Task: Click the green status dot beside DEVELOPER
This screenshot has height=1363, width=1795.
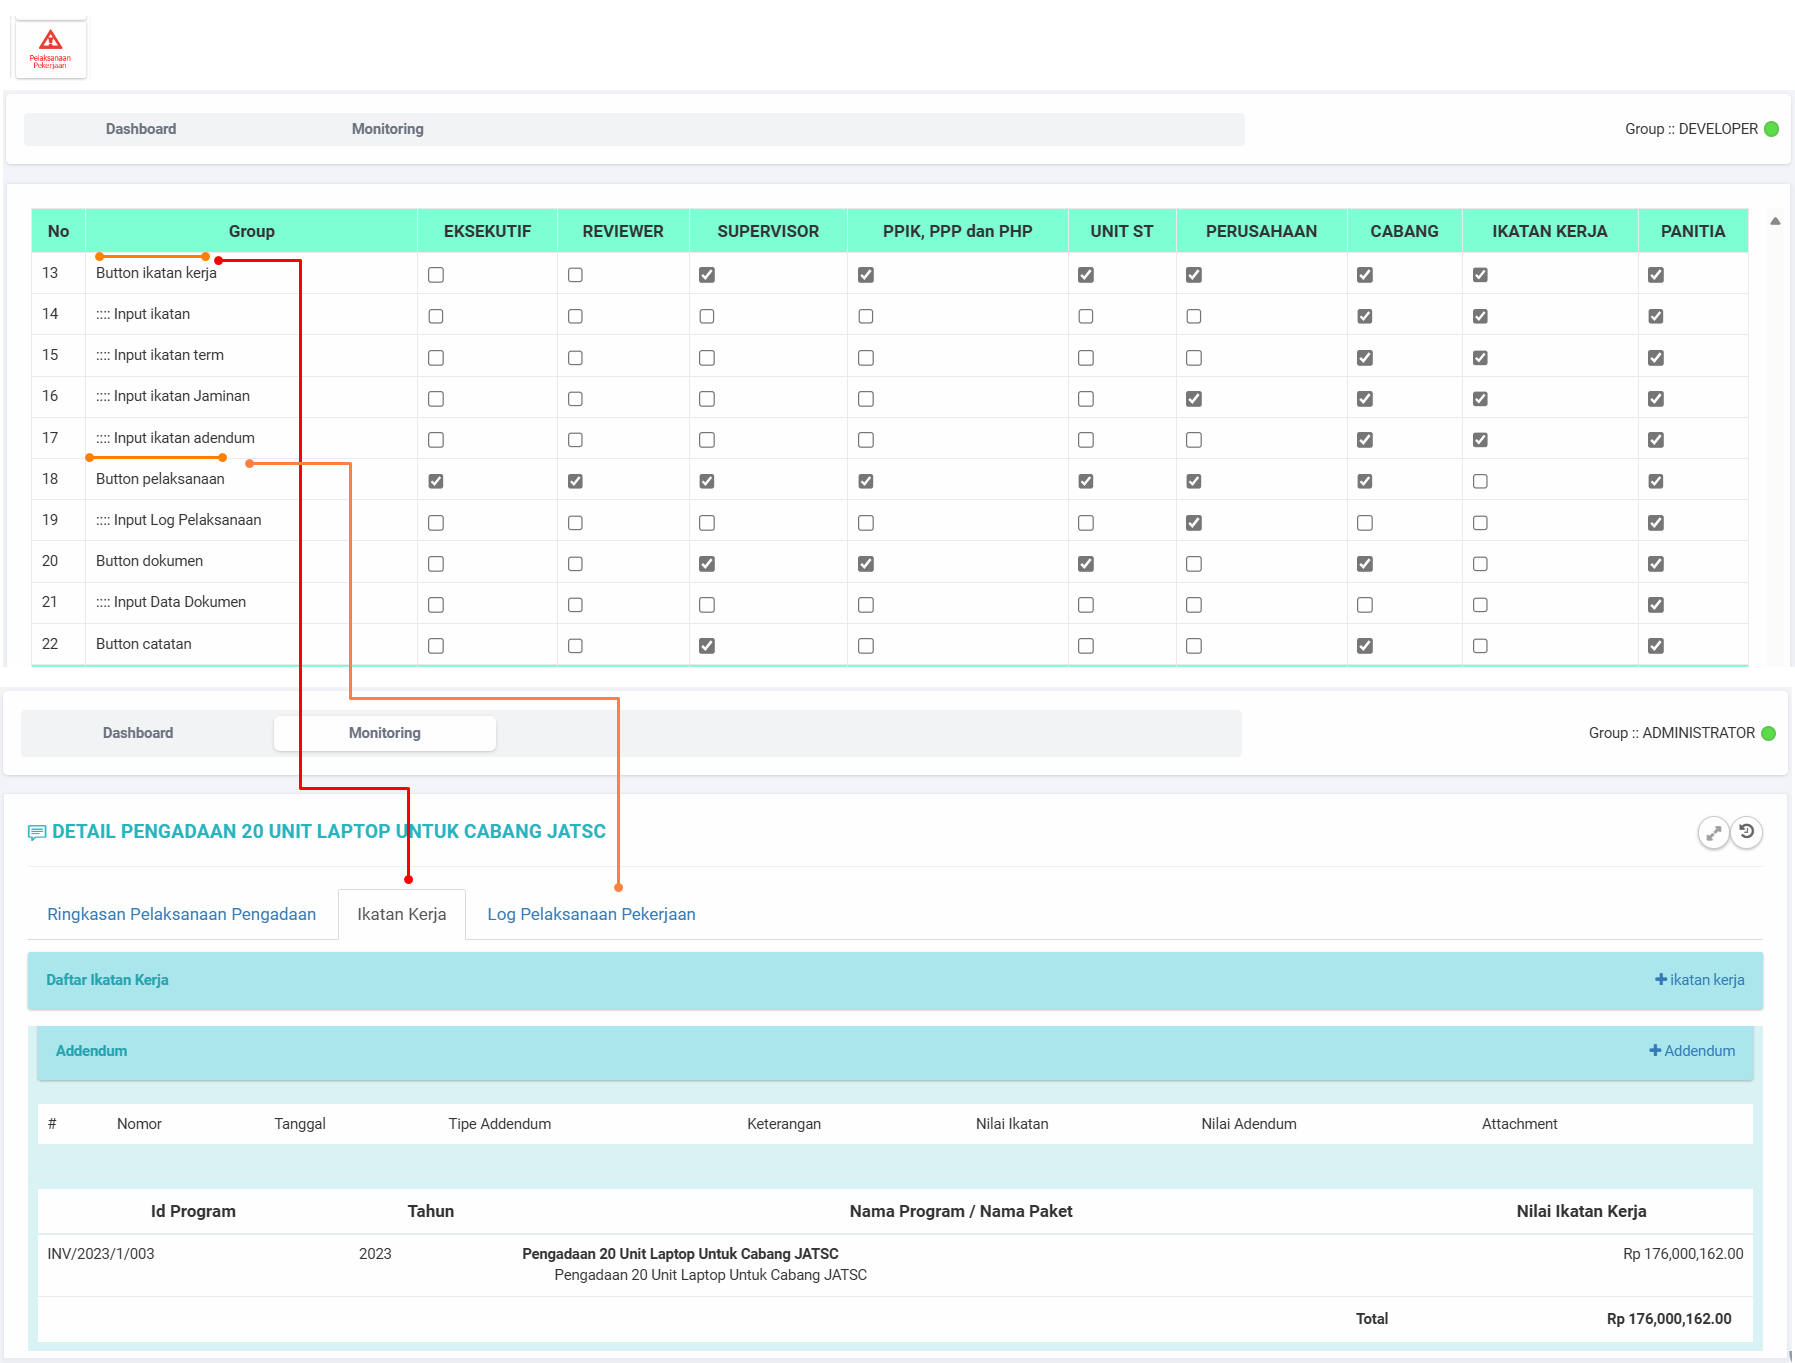Action: click(x=1771, y=129)
